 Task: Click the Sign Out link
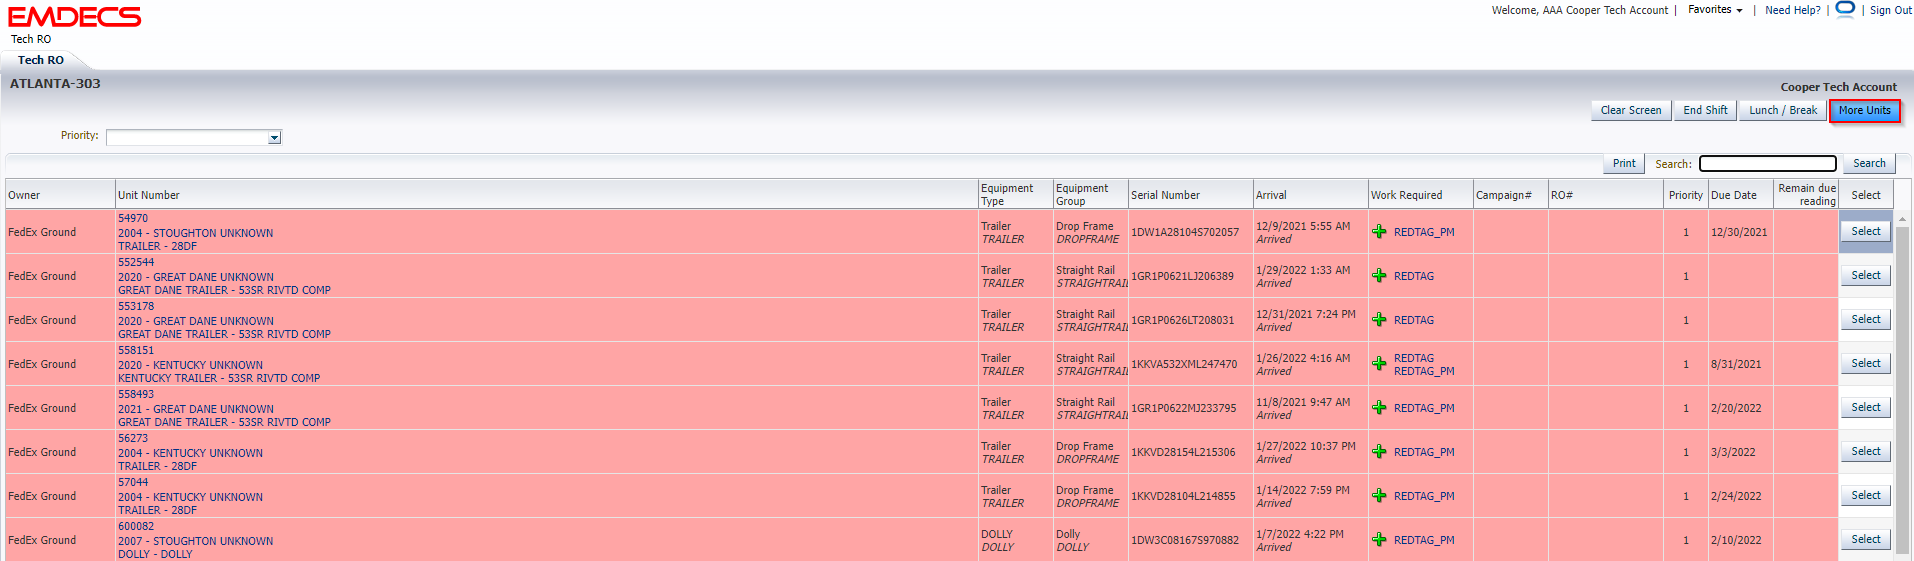(1891, 10)
